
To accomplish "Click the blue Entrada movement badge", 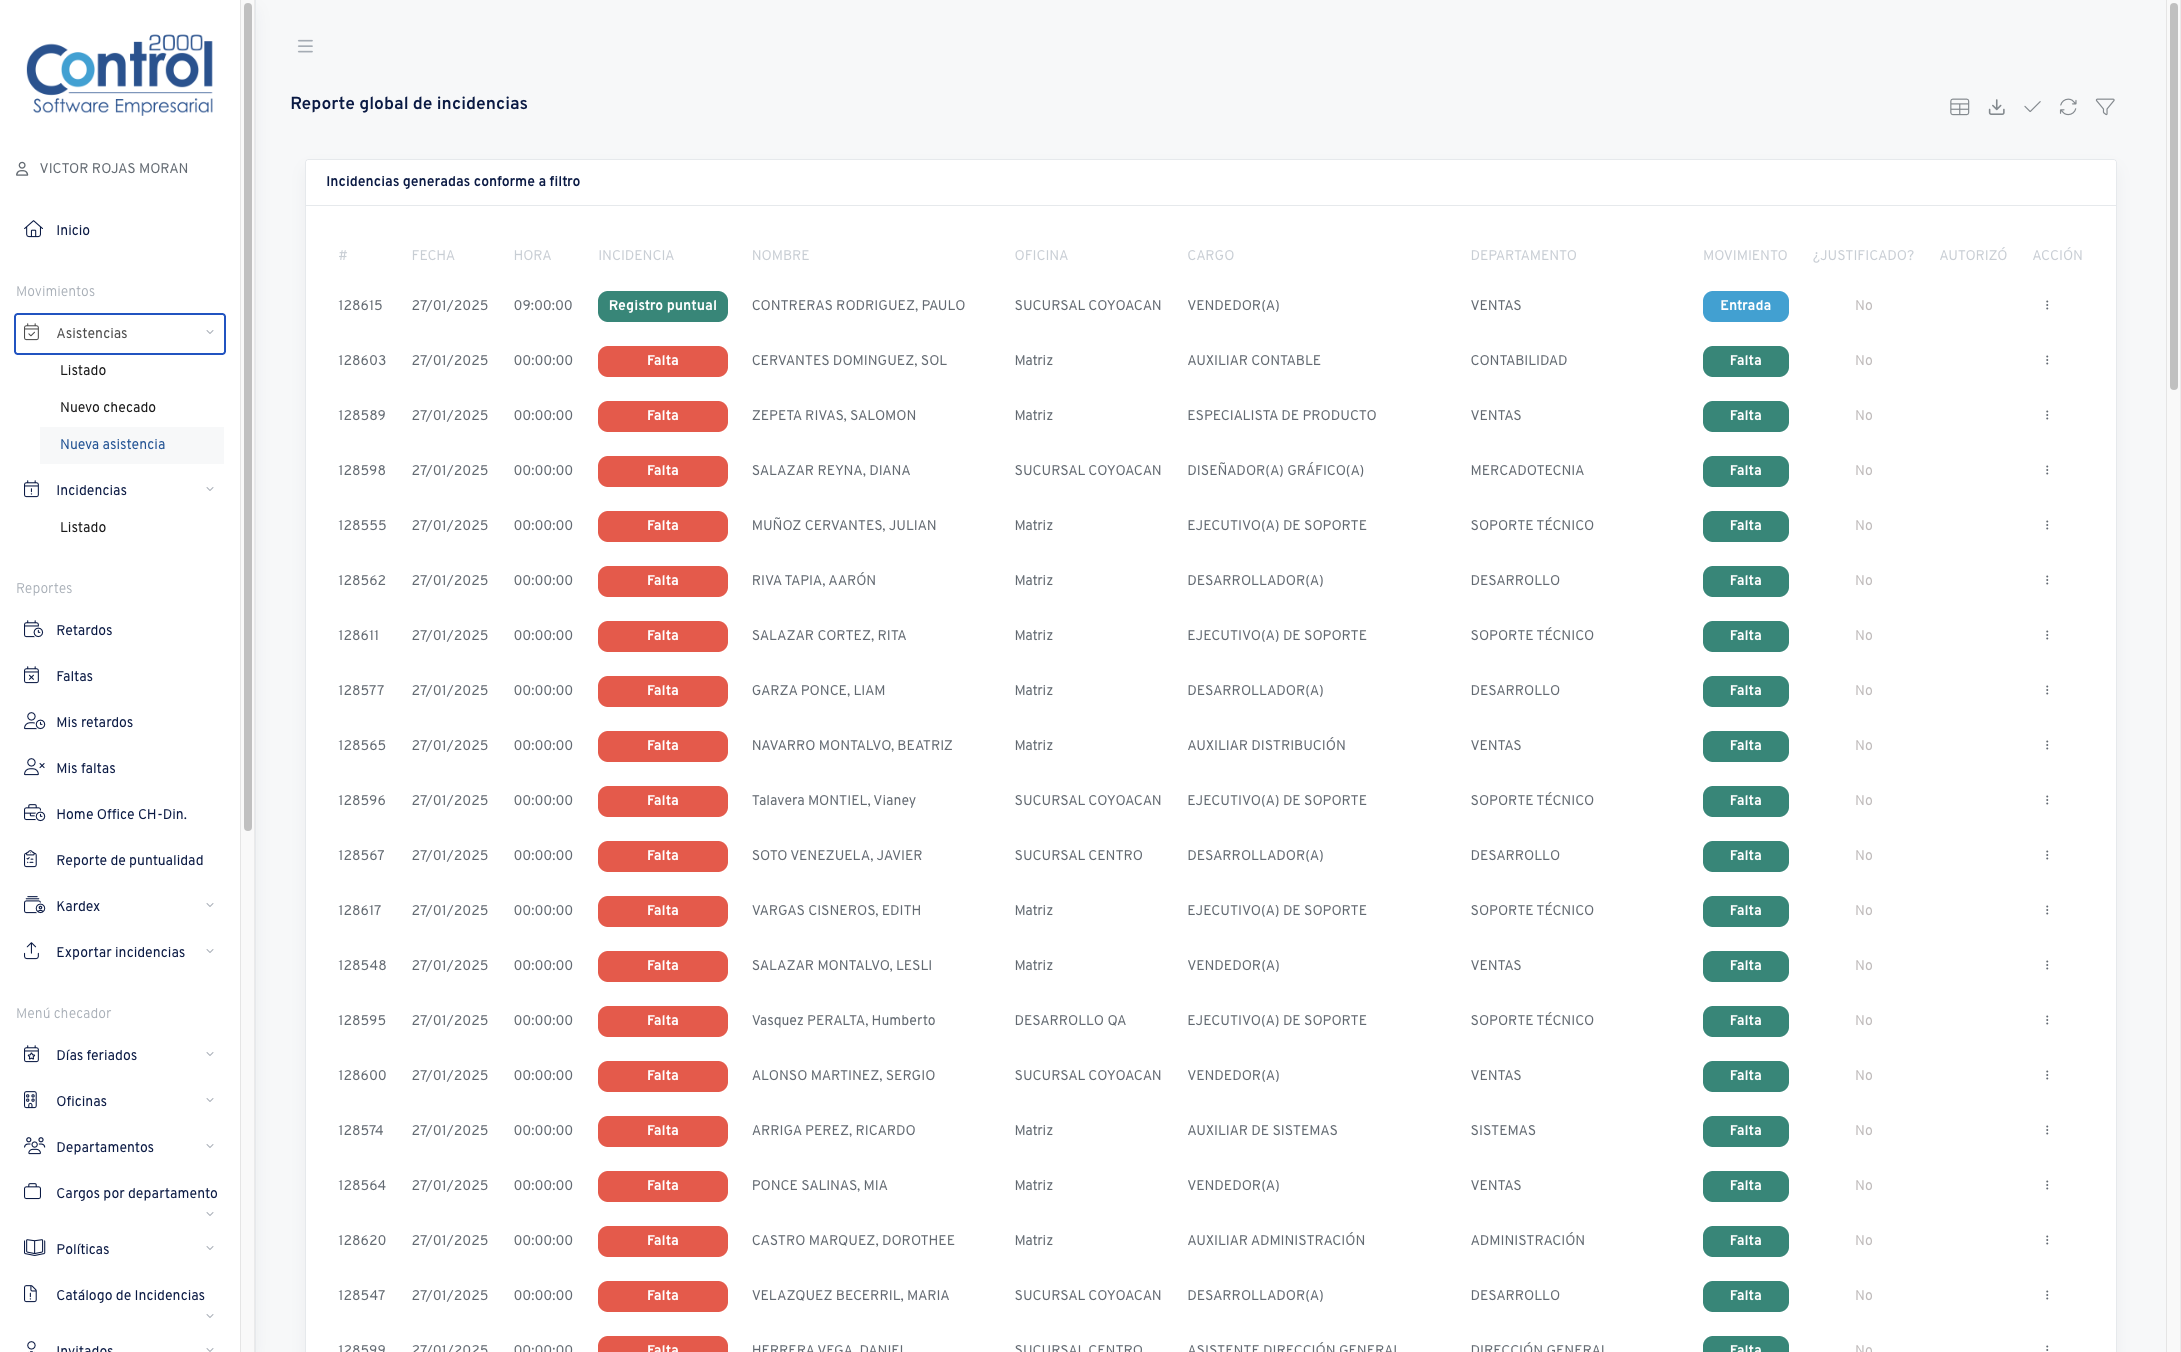I will click(1745, 306).
